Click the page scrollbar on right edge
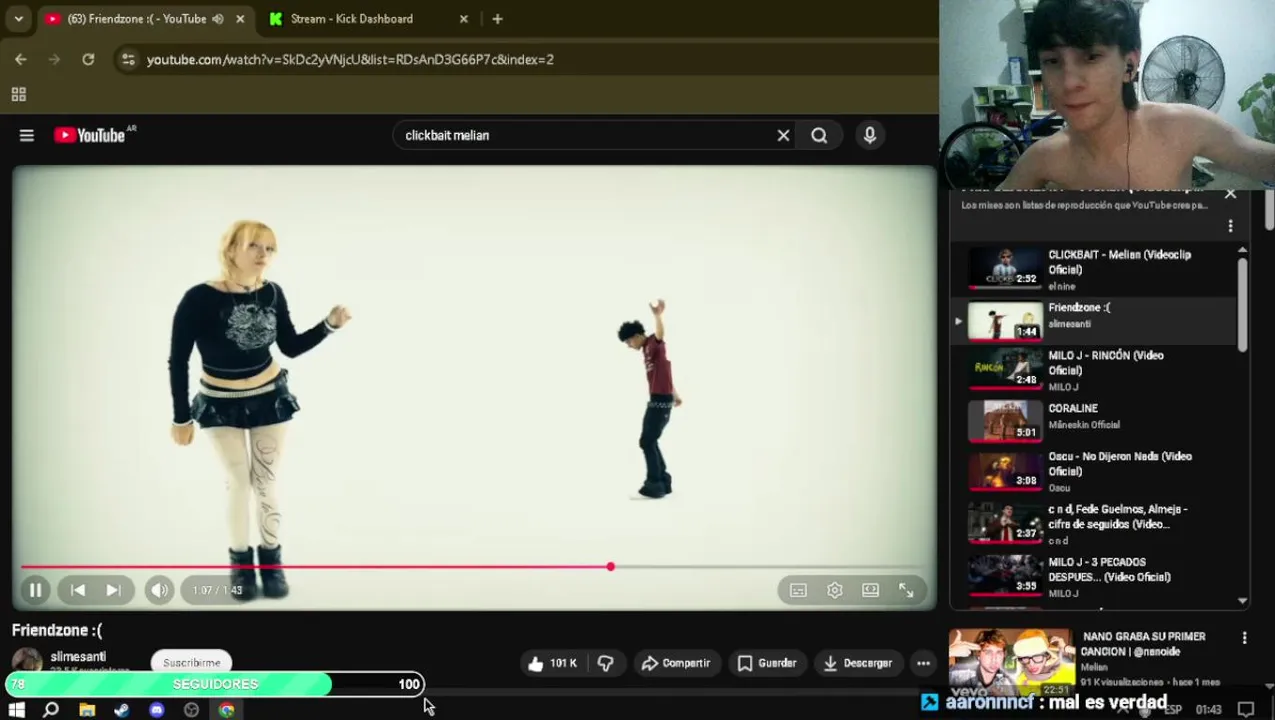The width and height of the screenshot is (1275, 720). coord(1269,210)
